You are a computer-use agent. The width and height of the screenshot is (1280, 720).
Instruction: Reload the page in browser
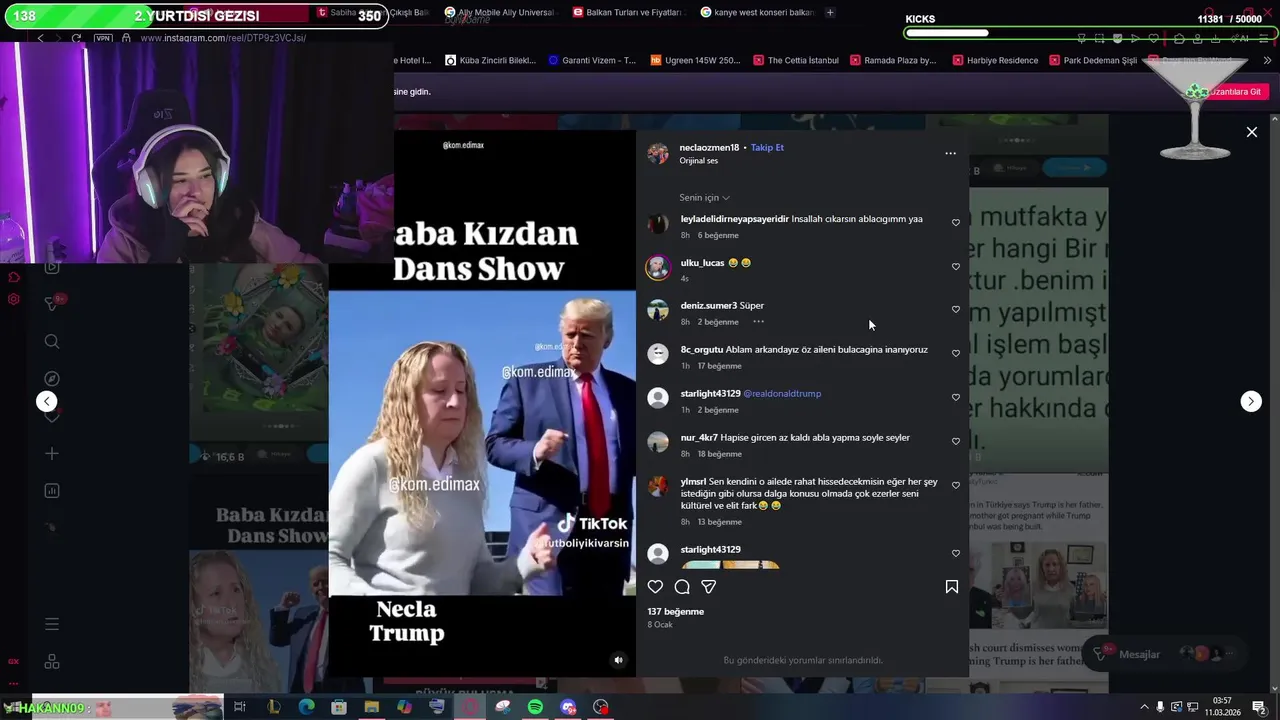[76, 38]
